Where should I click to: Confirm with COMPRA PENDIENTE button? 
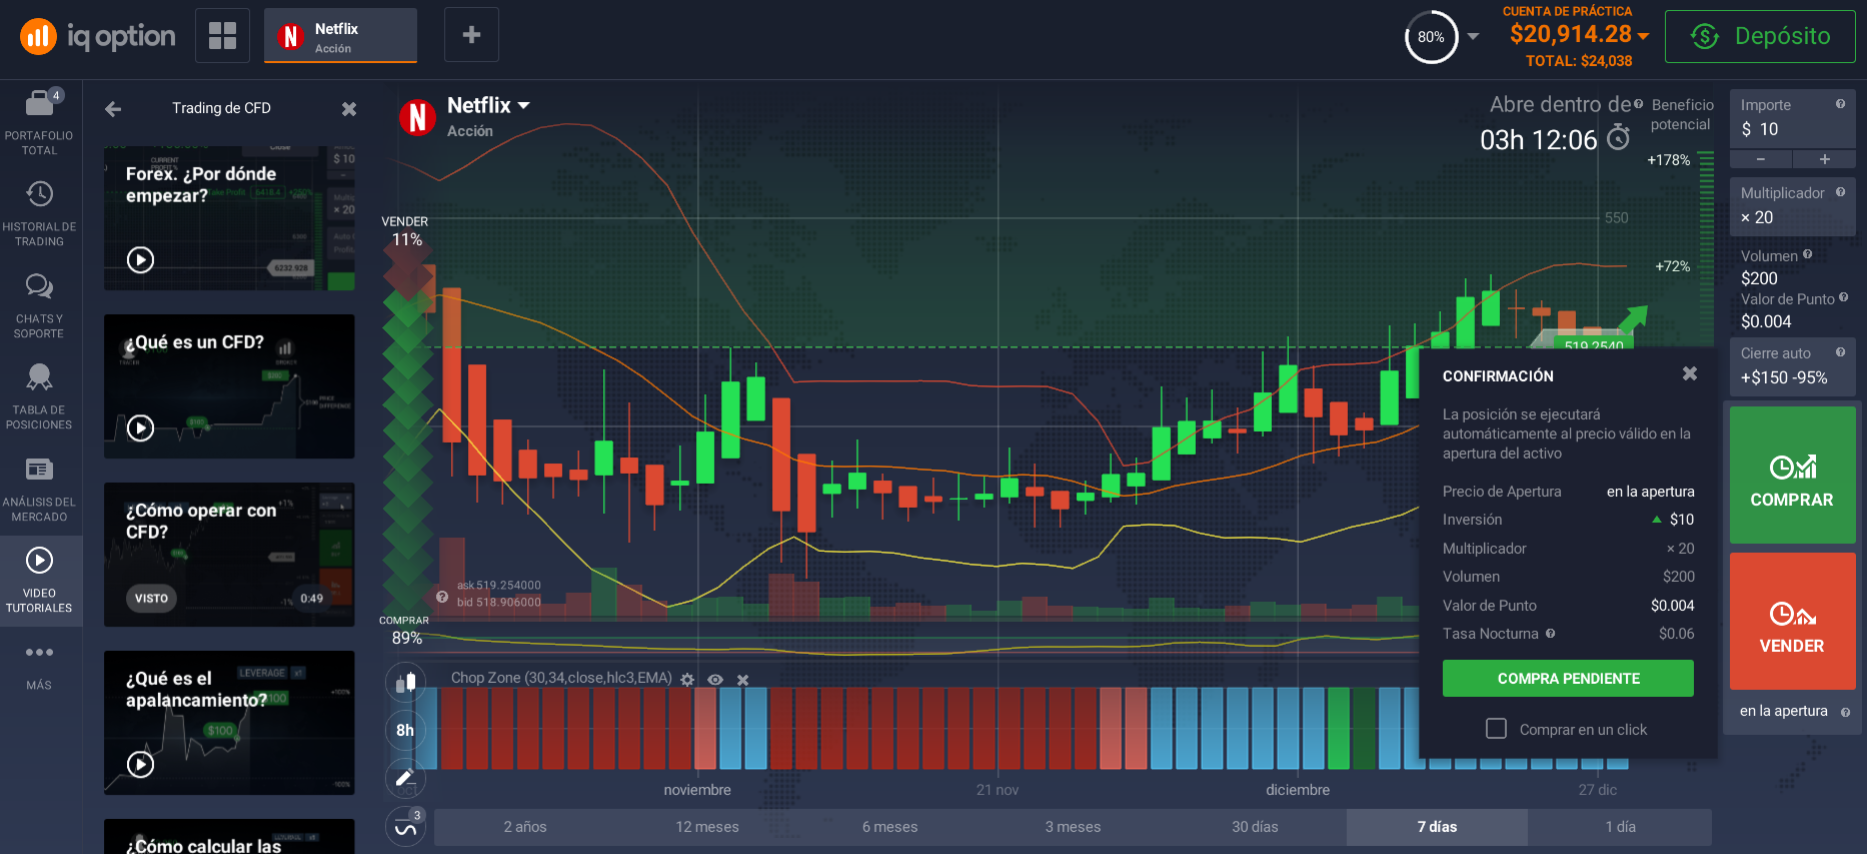[x=1568, y=678]
